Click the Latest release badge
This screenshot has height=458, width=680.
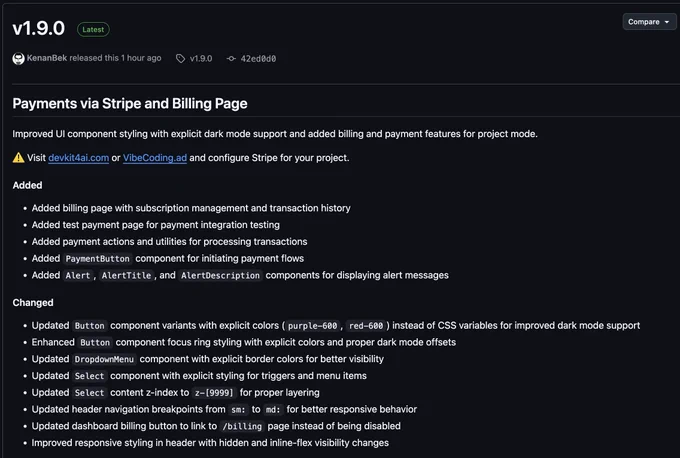(x=93, y=29)
